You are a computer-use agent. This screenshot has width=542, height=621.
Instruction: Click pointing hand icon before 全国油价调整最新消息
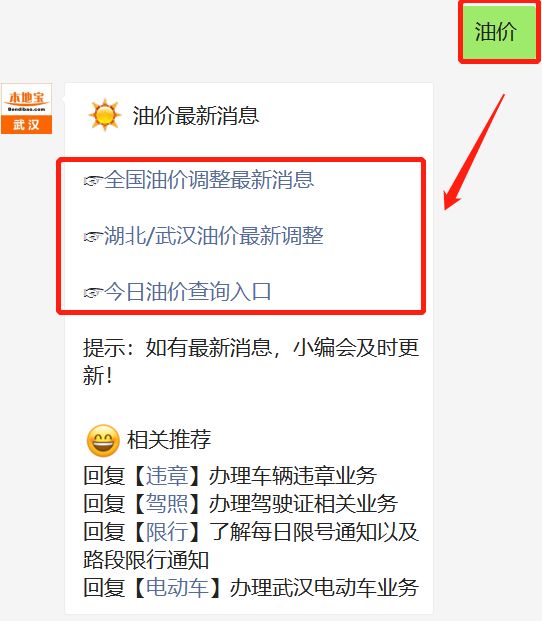pos(93,181)
